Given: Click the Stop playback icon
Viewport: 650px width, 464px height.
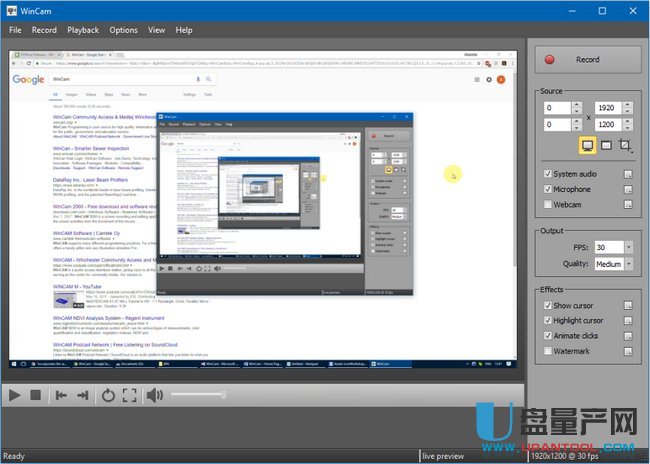Looking at the screenshot, I should click(36, 395).
